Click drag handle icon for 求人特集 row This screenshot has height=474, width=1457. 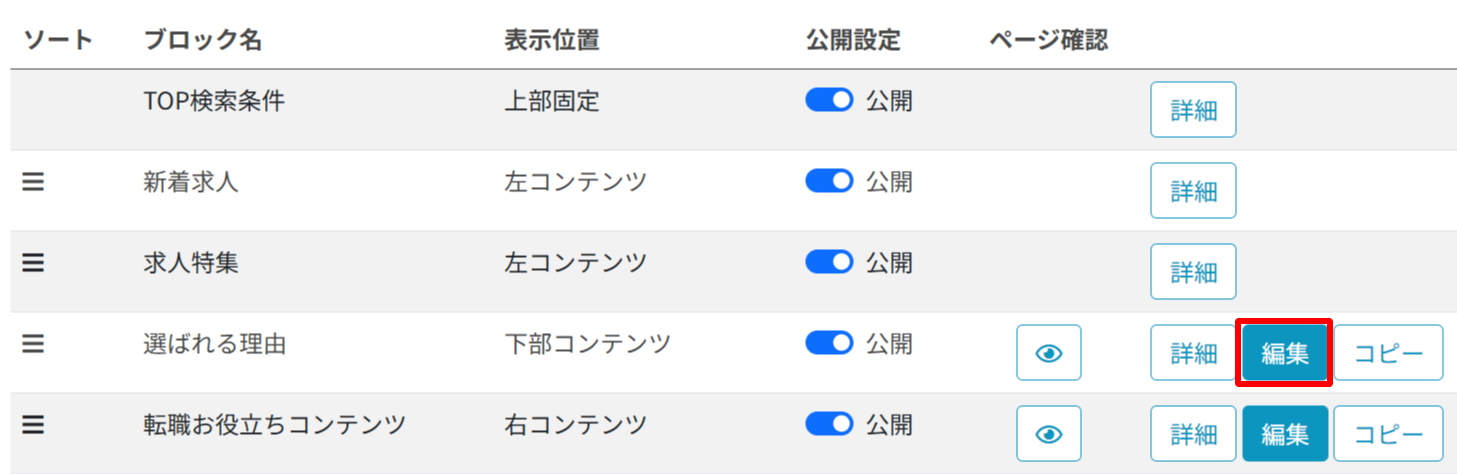(x=33, y=263)
